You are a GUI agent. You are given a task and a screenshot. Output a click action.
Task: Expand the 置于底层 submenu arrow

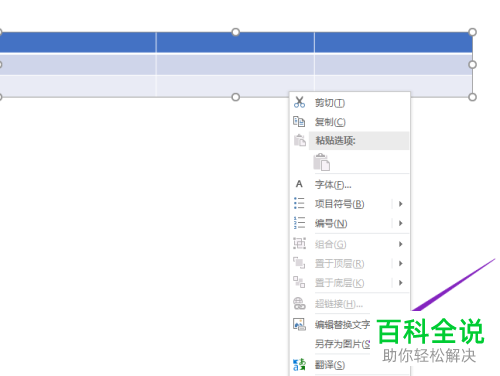pyautogui.click(x=401, y=283)
